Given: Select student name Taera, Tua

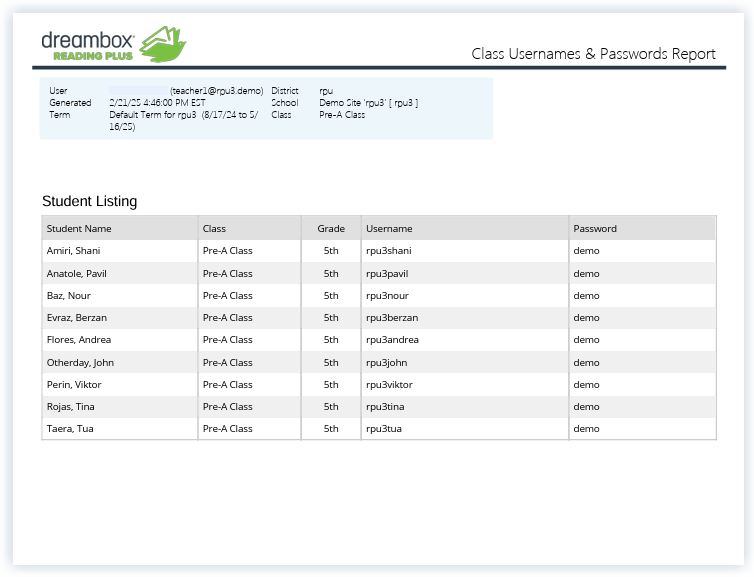Looking at the screenshot, I should point(70,429).
